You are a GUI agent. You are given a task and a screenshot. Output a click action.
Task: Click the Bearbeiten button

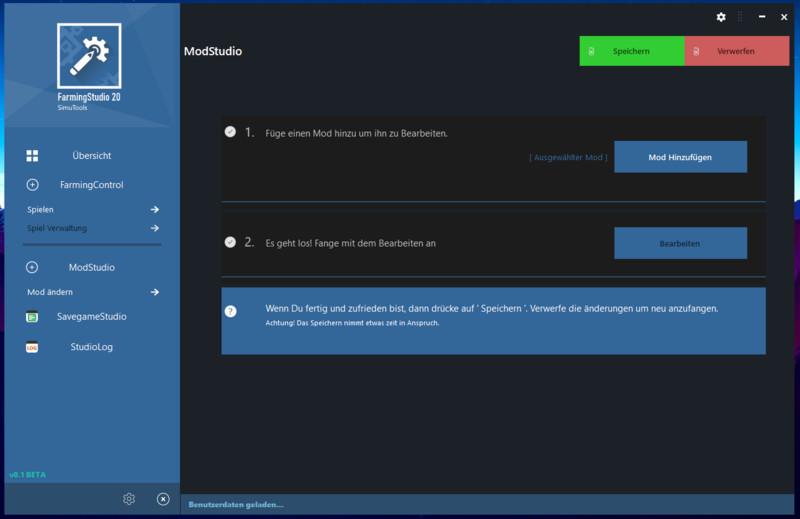pyautogui.click(x=680, y=243)
